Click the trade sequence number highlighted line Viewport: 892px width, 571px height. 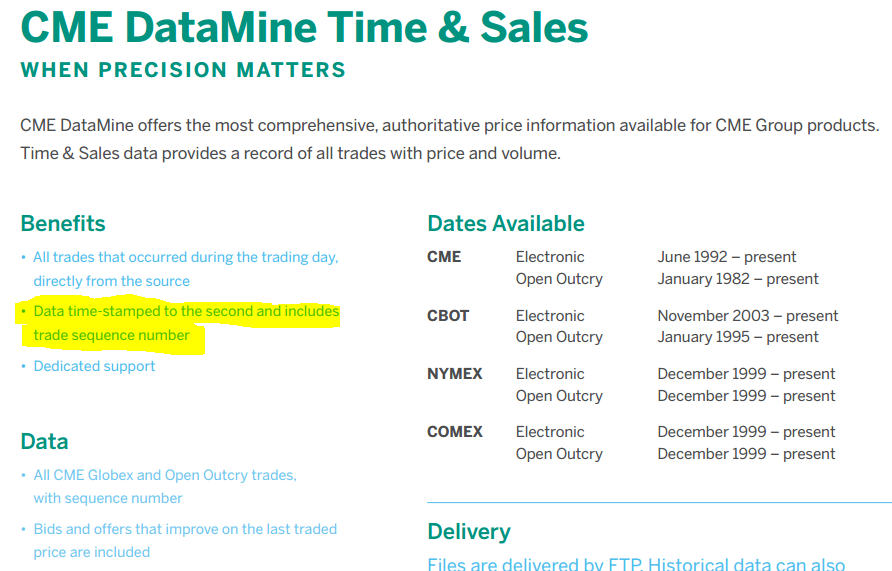pos(112,335)
